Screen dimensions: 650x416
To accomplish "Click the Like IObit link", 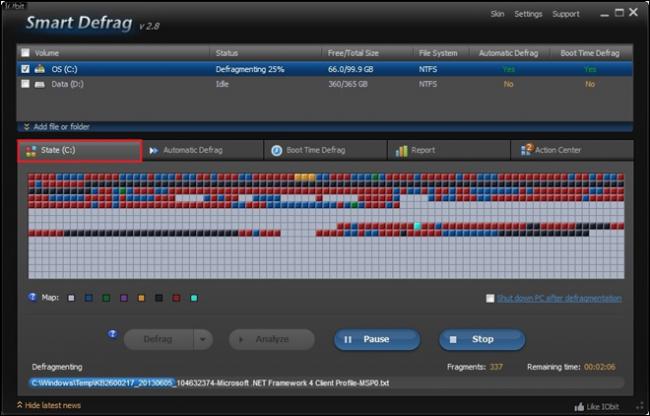I will (603, 406).
